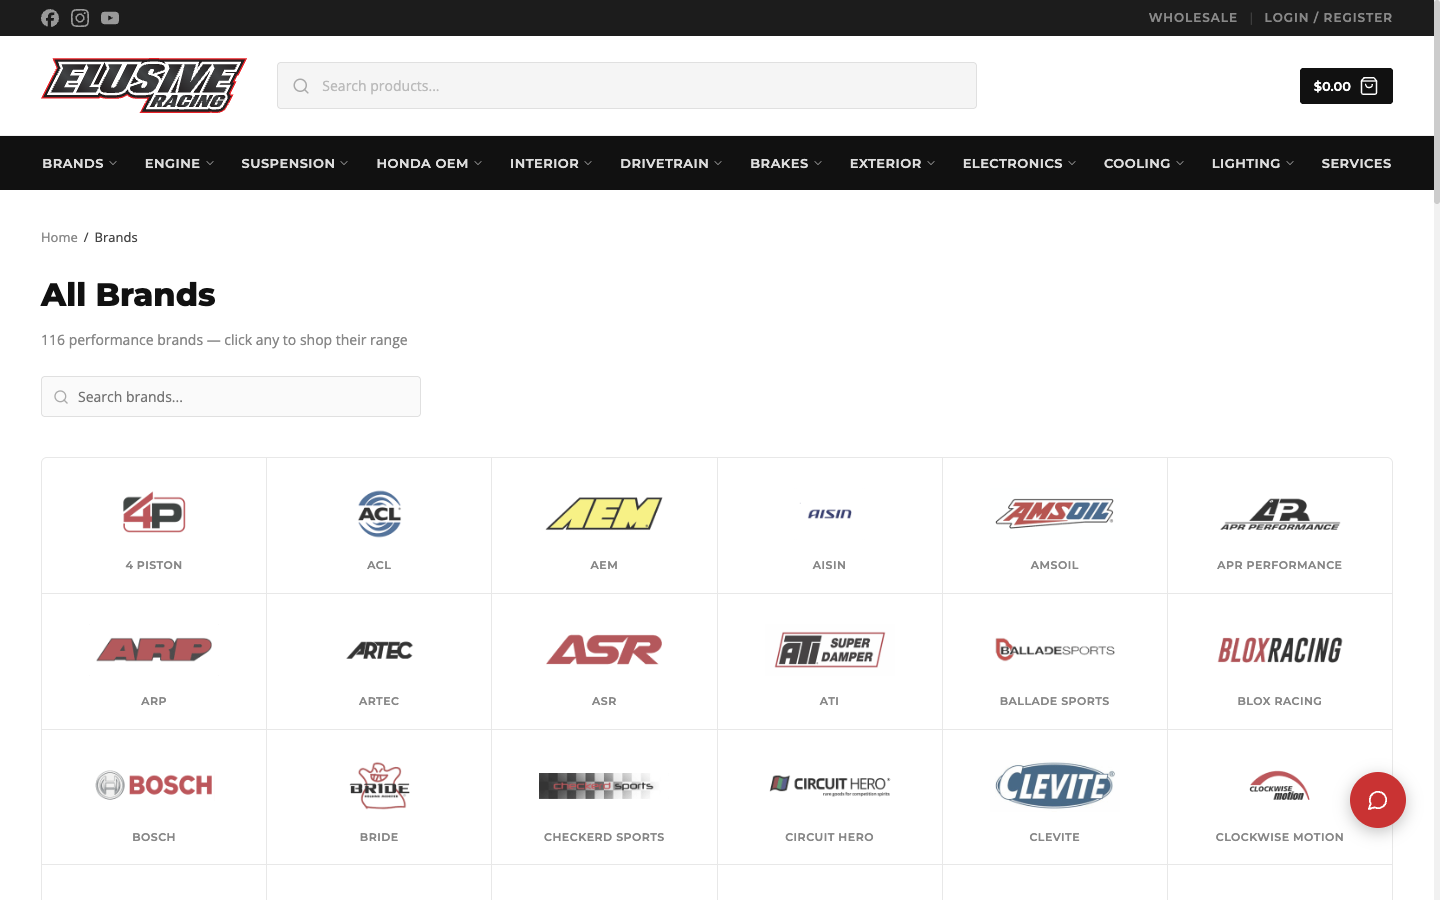The image size is (1440, 900).
Task: Expand the Exterior menu chevron
Action: click(931, 164)
